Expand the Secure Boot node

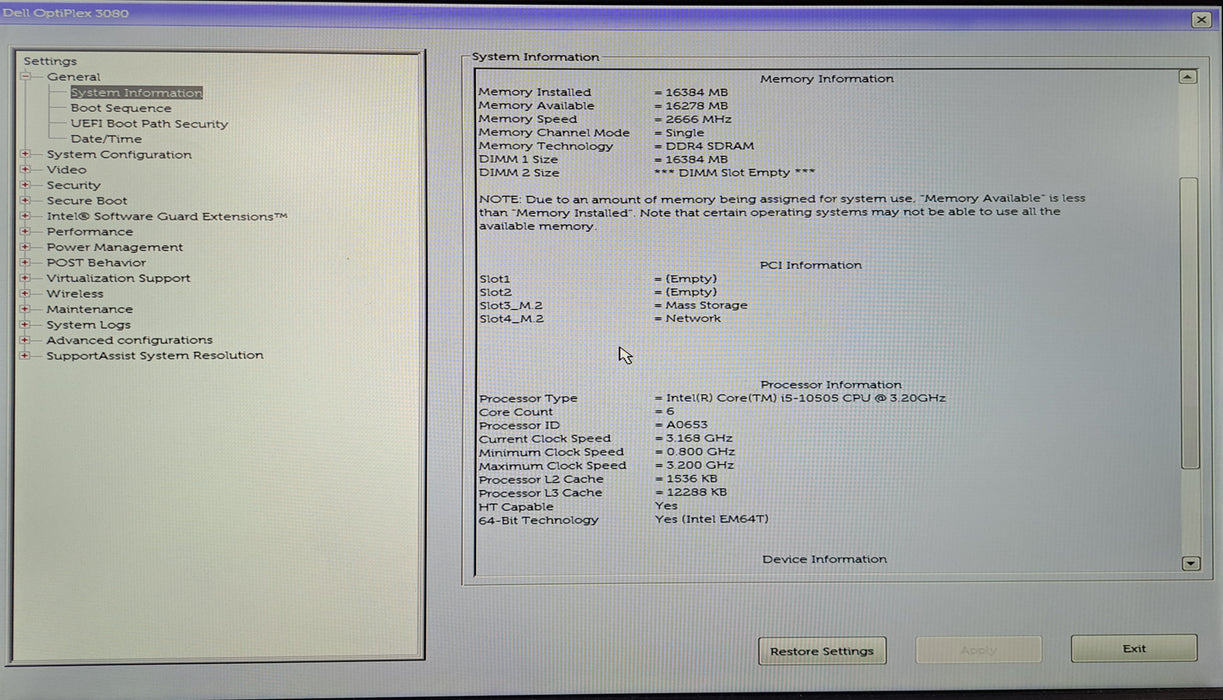point(26,201)
